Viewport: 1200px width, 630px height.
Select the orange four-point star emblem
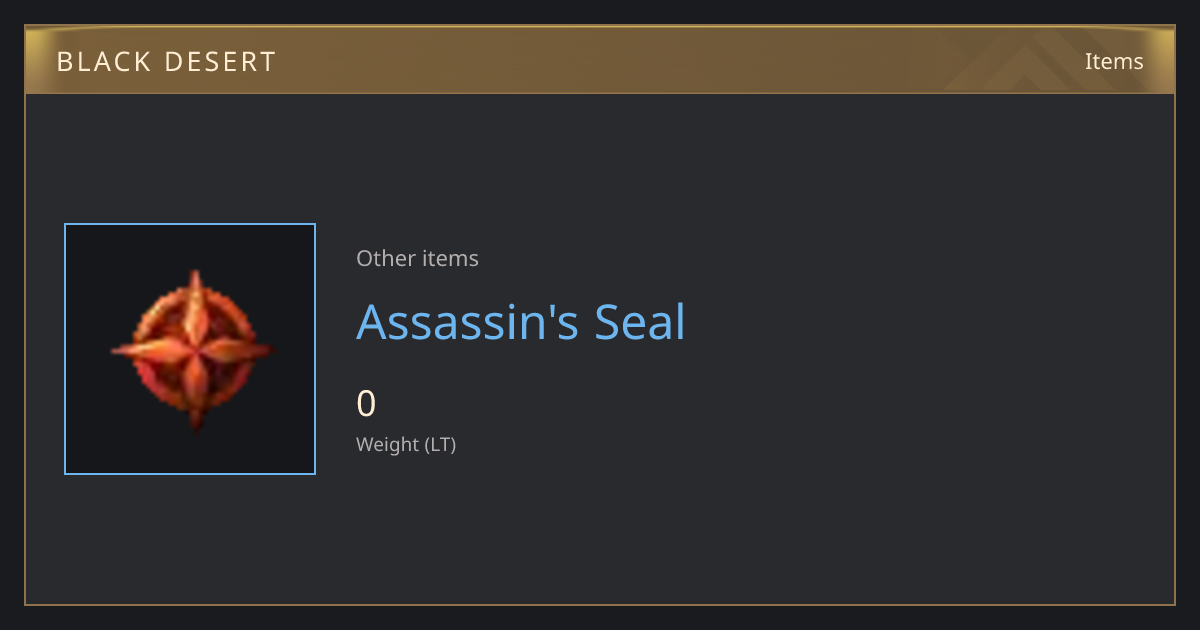coord(191,350)
